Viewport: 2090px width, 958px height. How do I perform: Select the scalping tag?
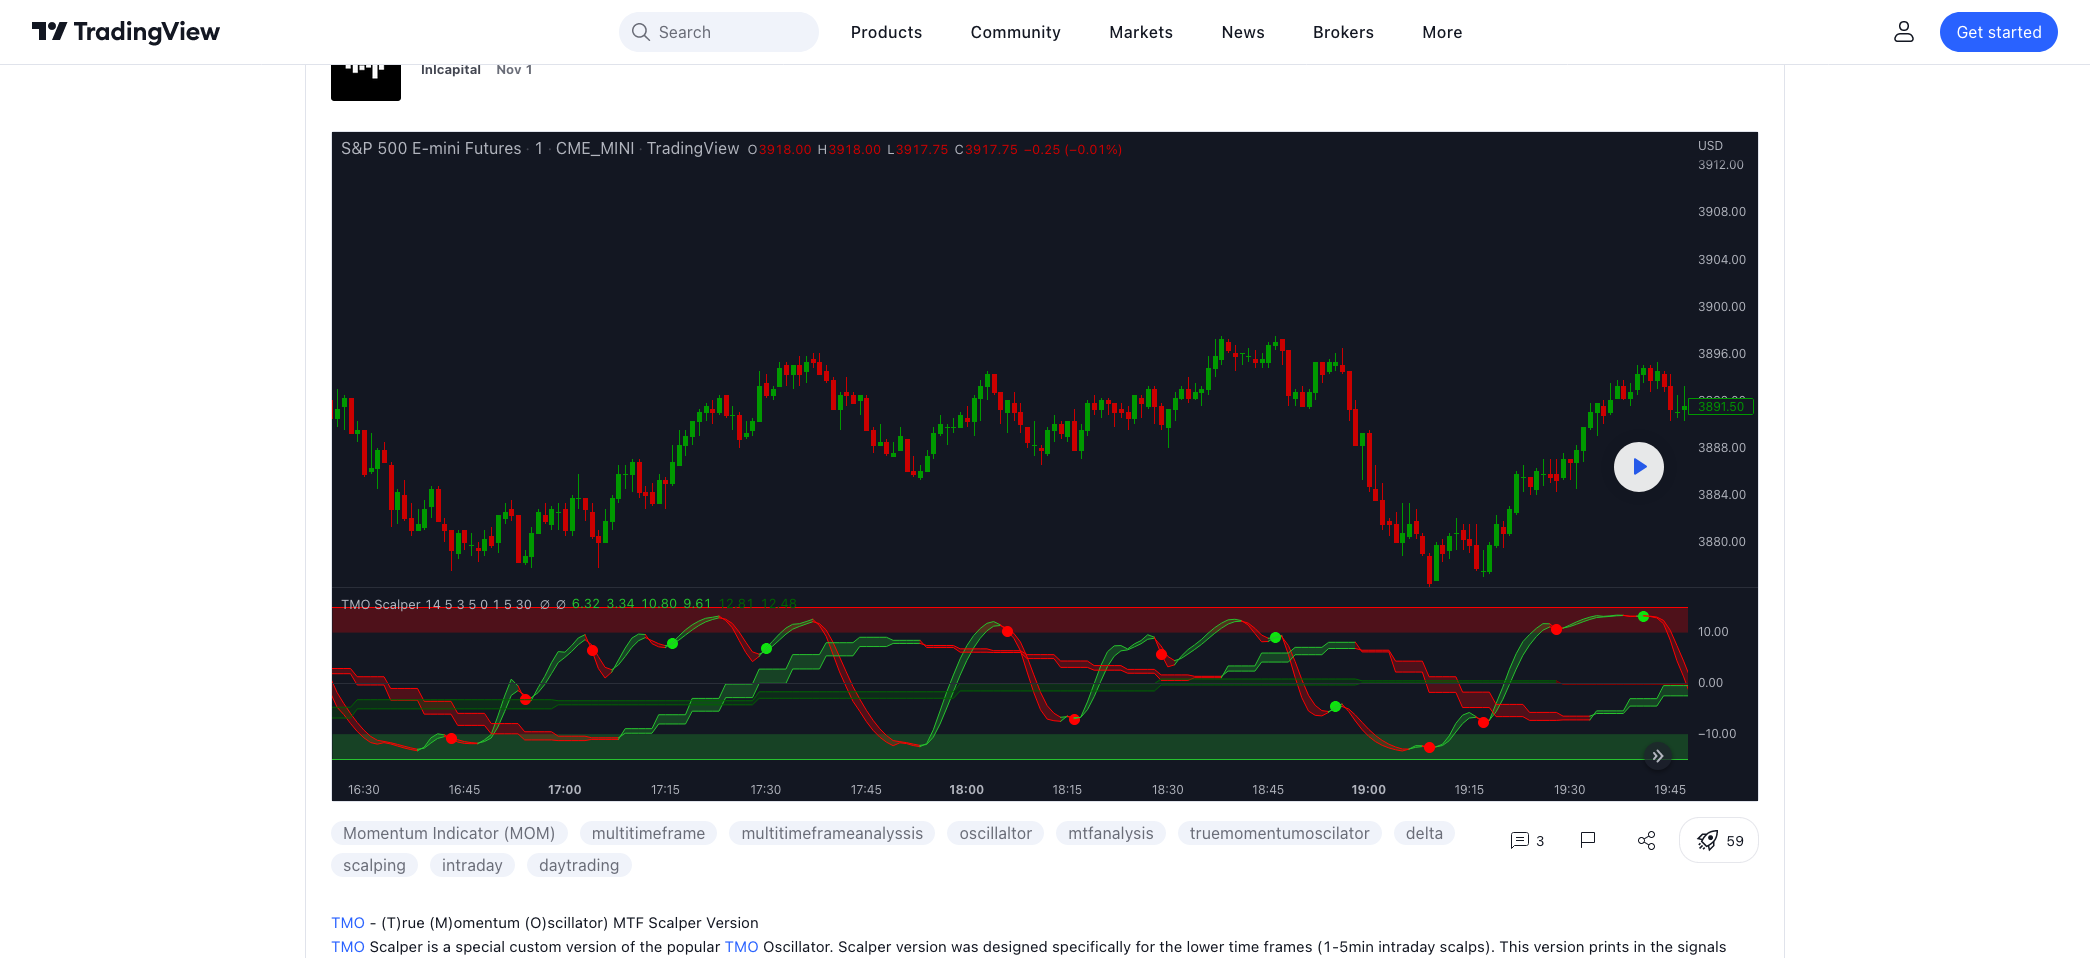coord(374,865)
